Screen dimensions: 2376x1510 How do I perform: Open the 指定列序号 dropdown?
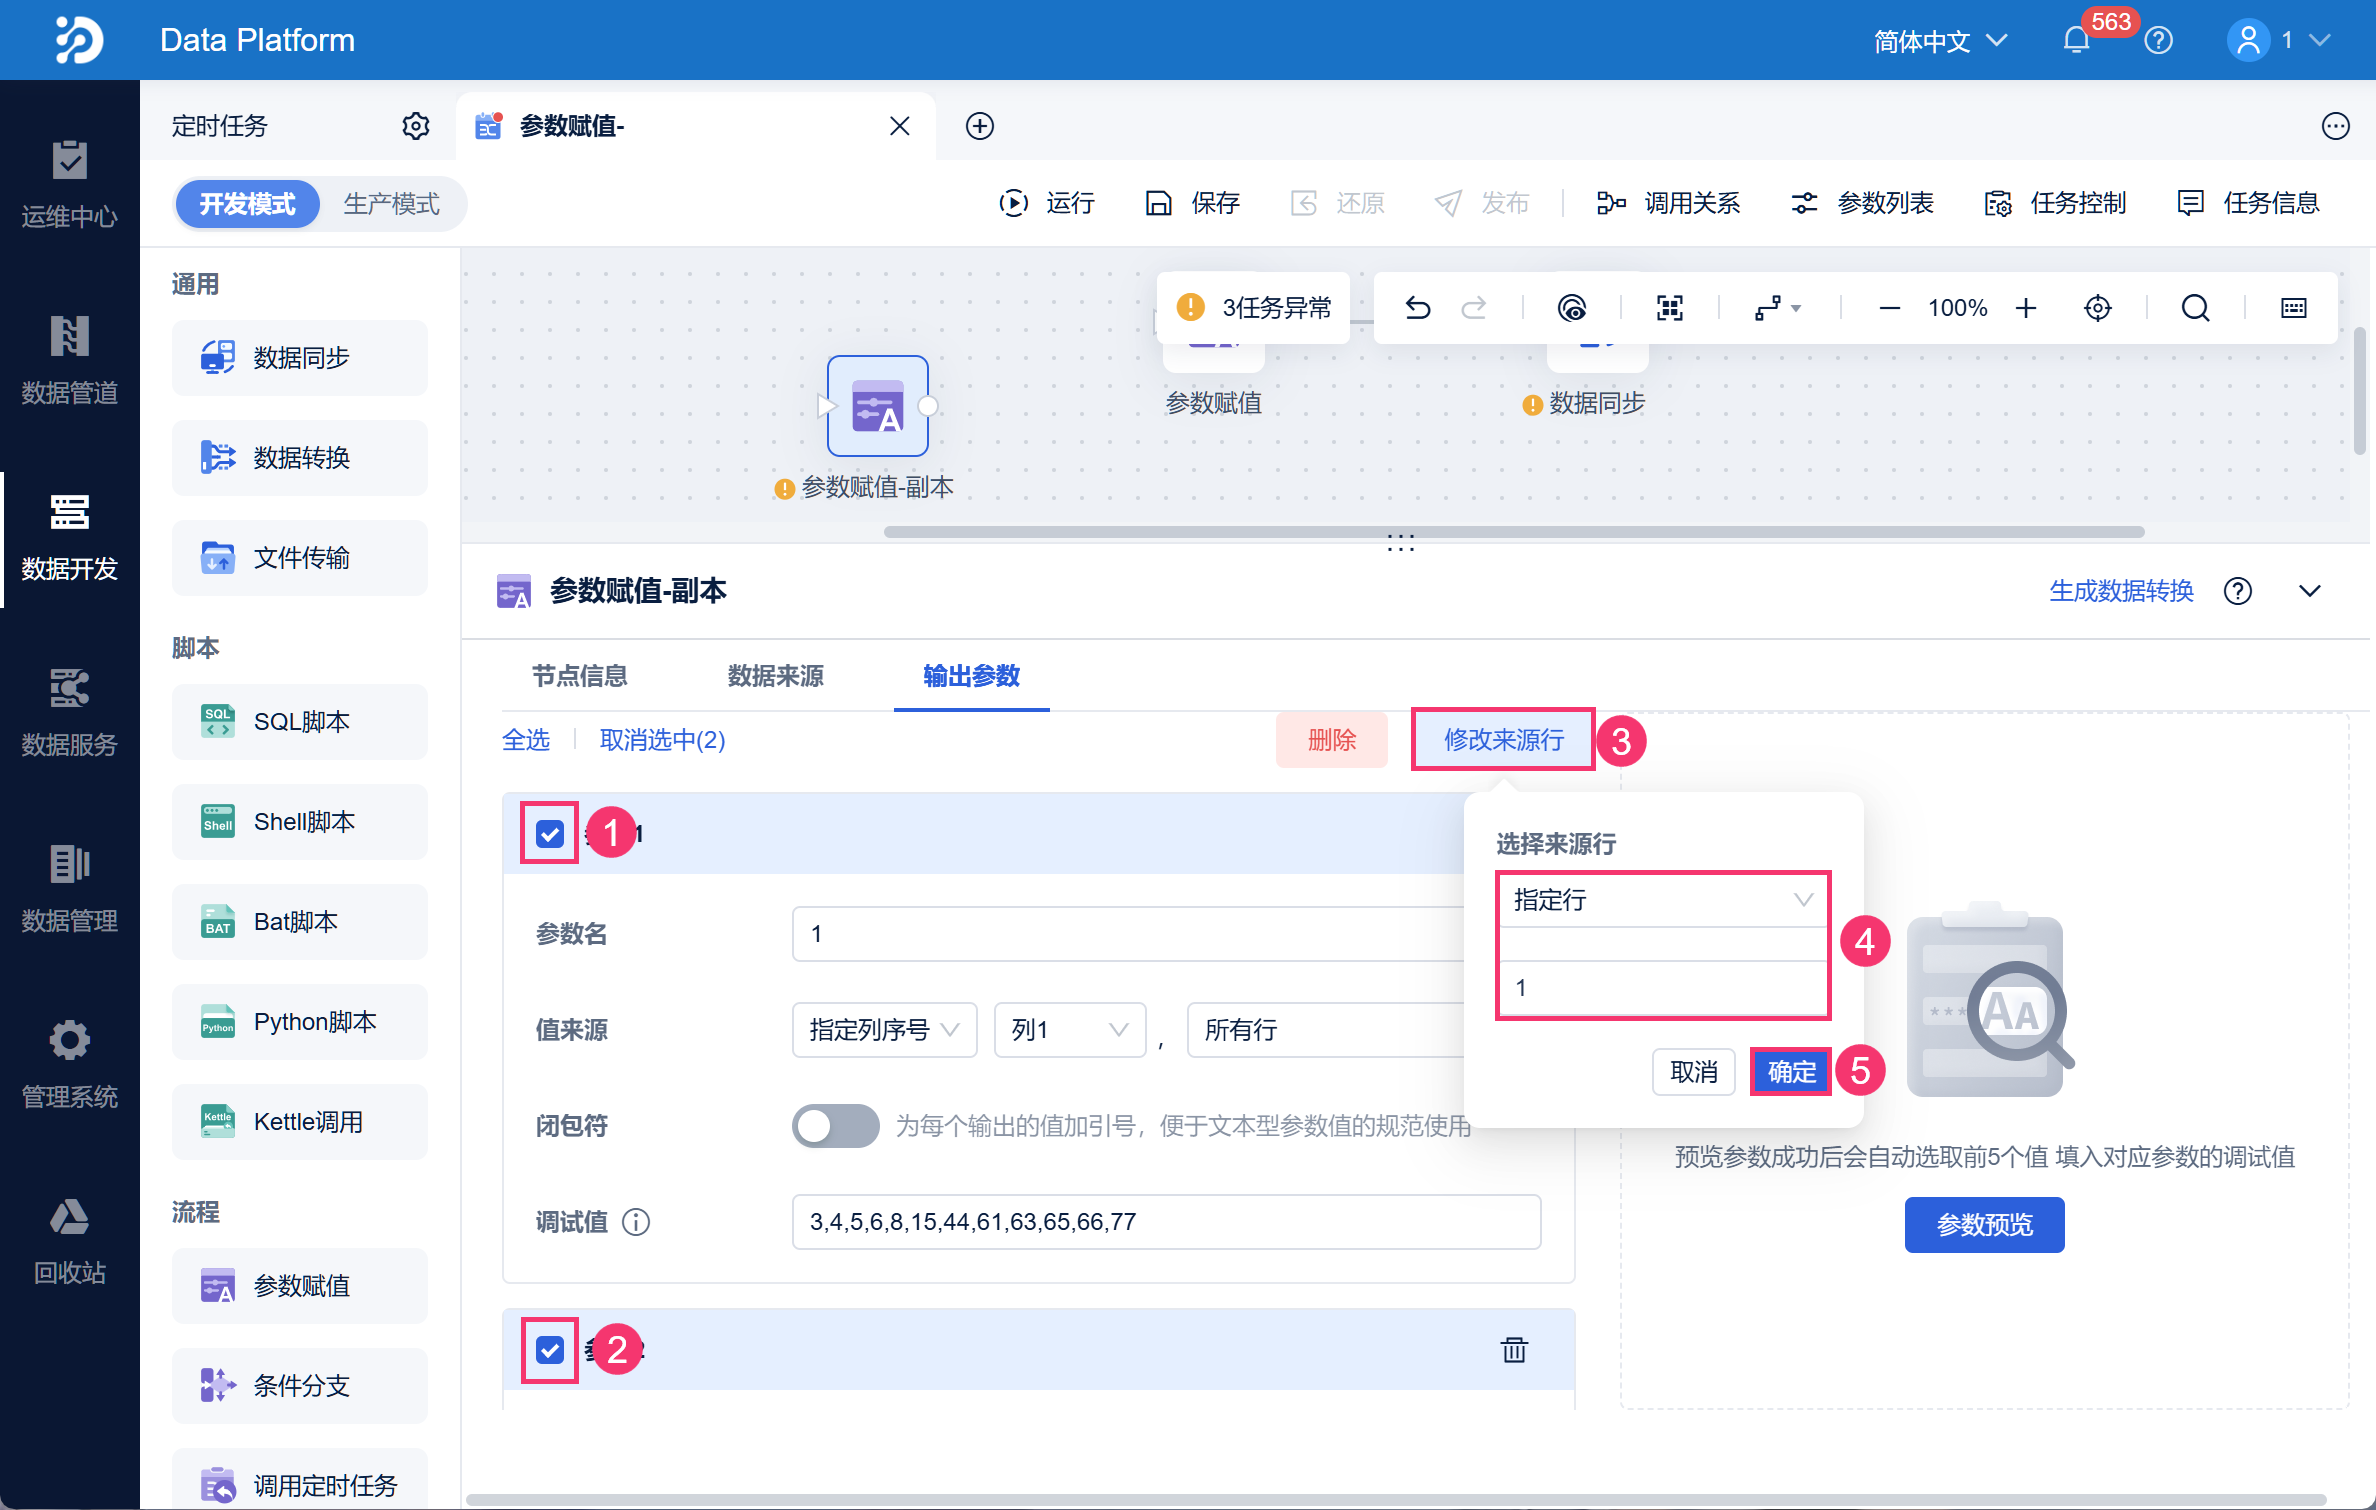pyautogui.click(x=885, y=1030)
